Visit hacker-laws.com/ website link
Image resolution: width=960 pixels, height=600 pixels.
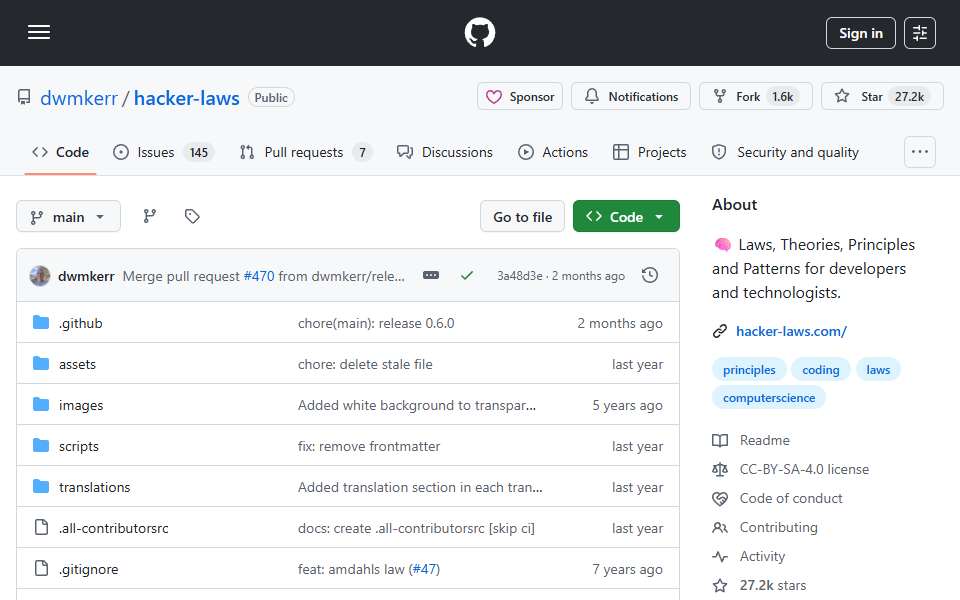pos(791,331)
